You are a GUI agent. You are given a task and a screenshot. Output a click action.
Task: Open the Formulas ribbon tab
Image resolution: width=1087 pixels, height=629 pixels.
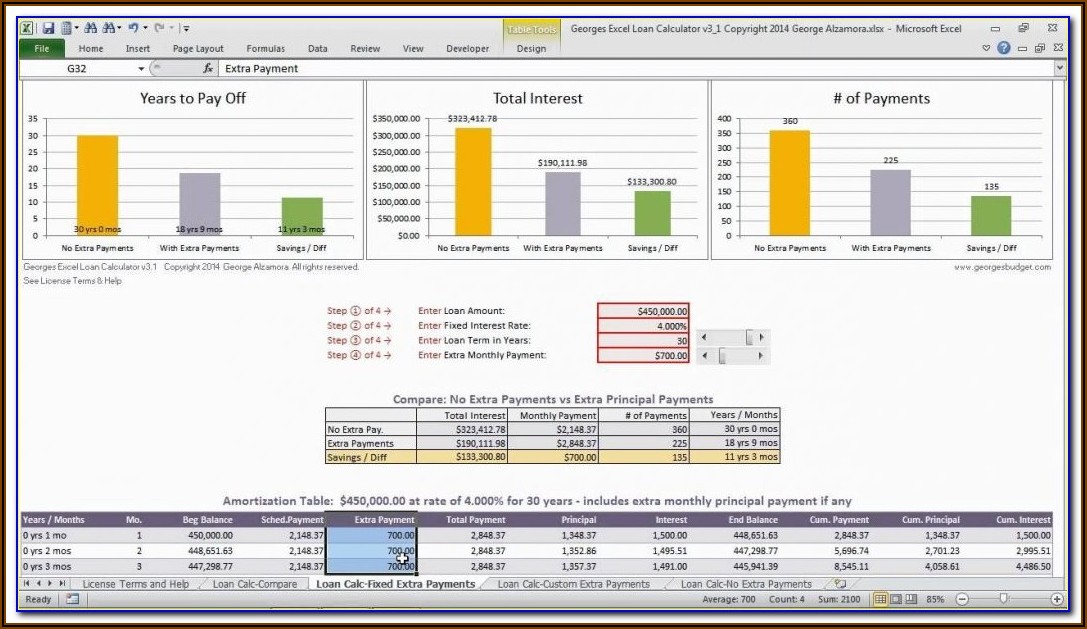pyautogui.click(x=266, y=49)
